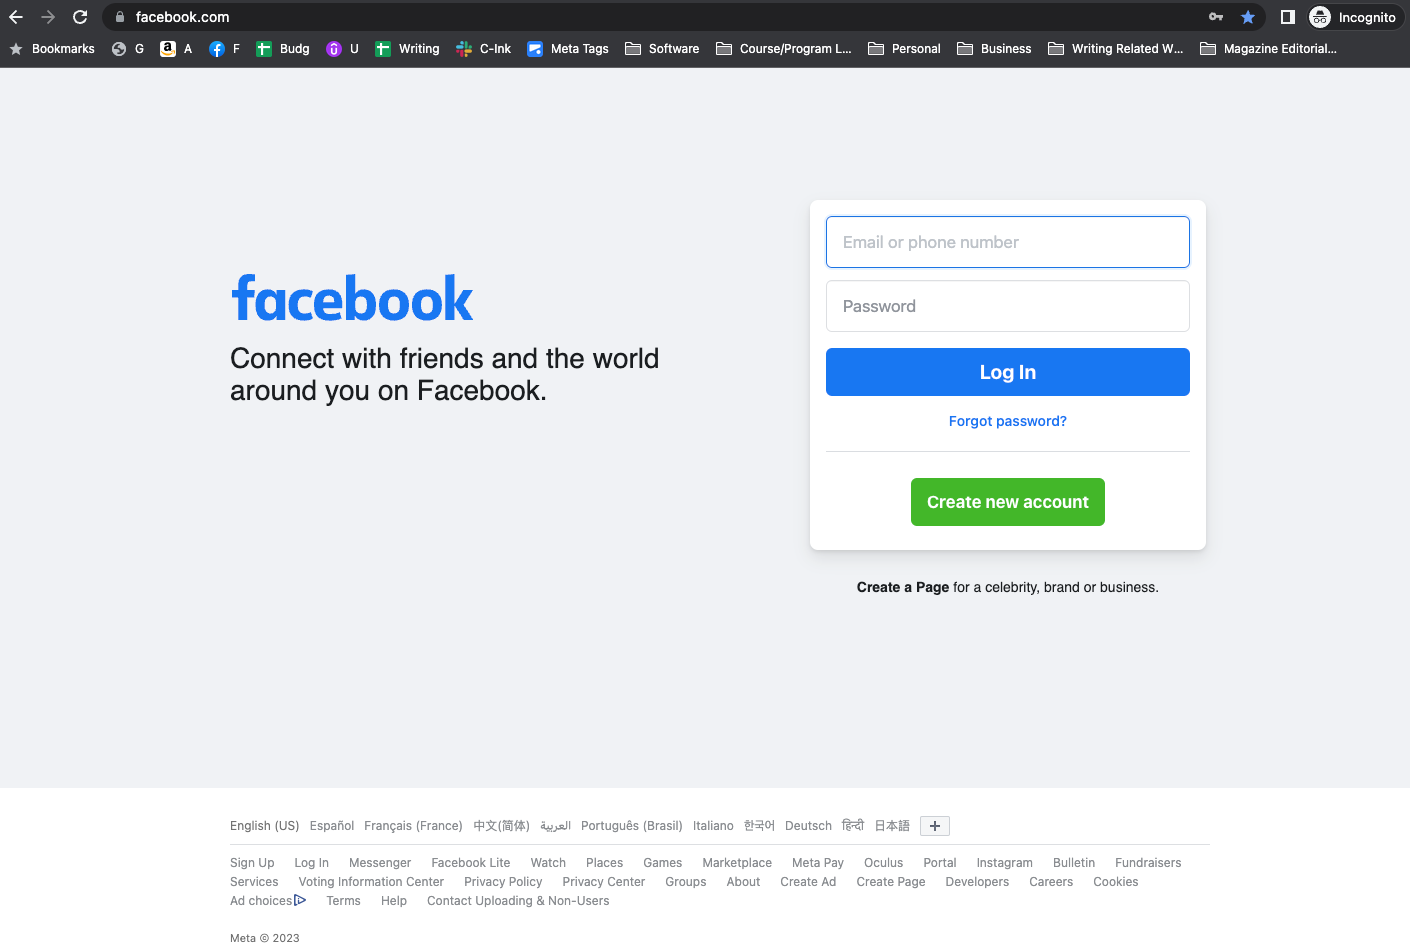This screenshot has width=1410, height=951.
Task: Expand the Software bookmarks folder
Action: (x=662, y=49)
